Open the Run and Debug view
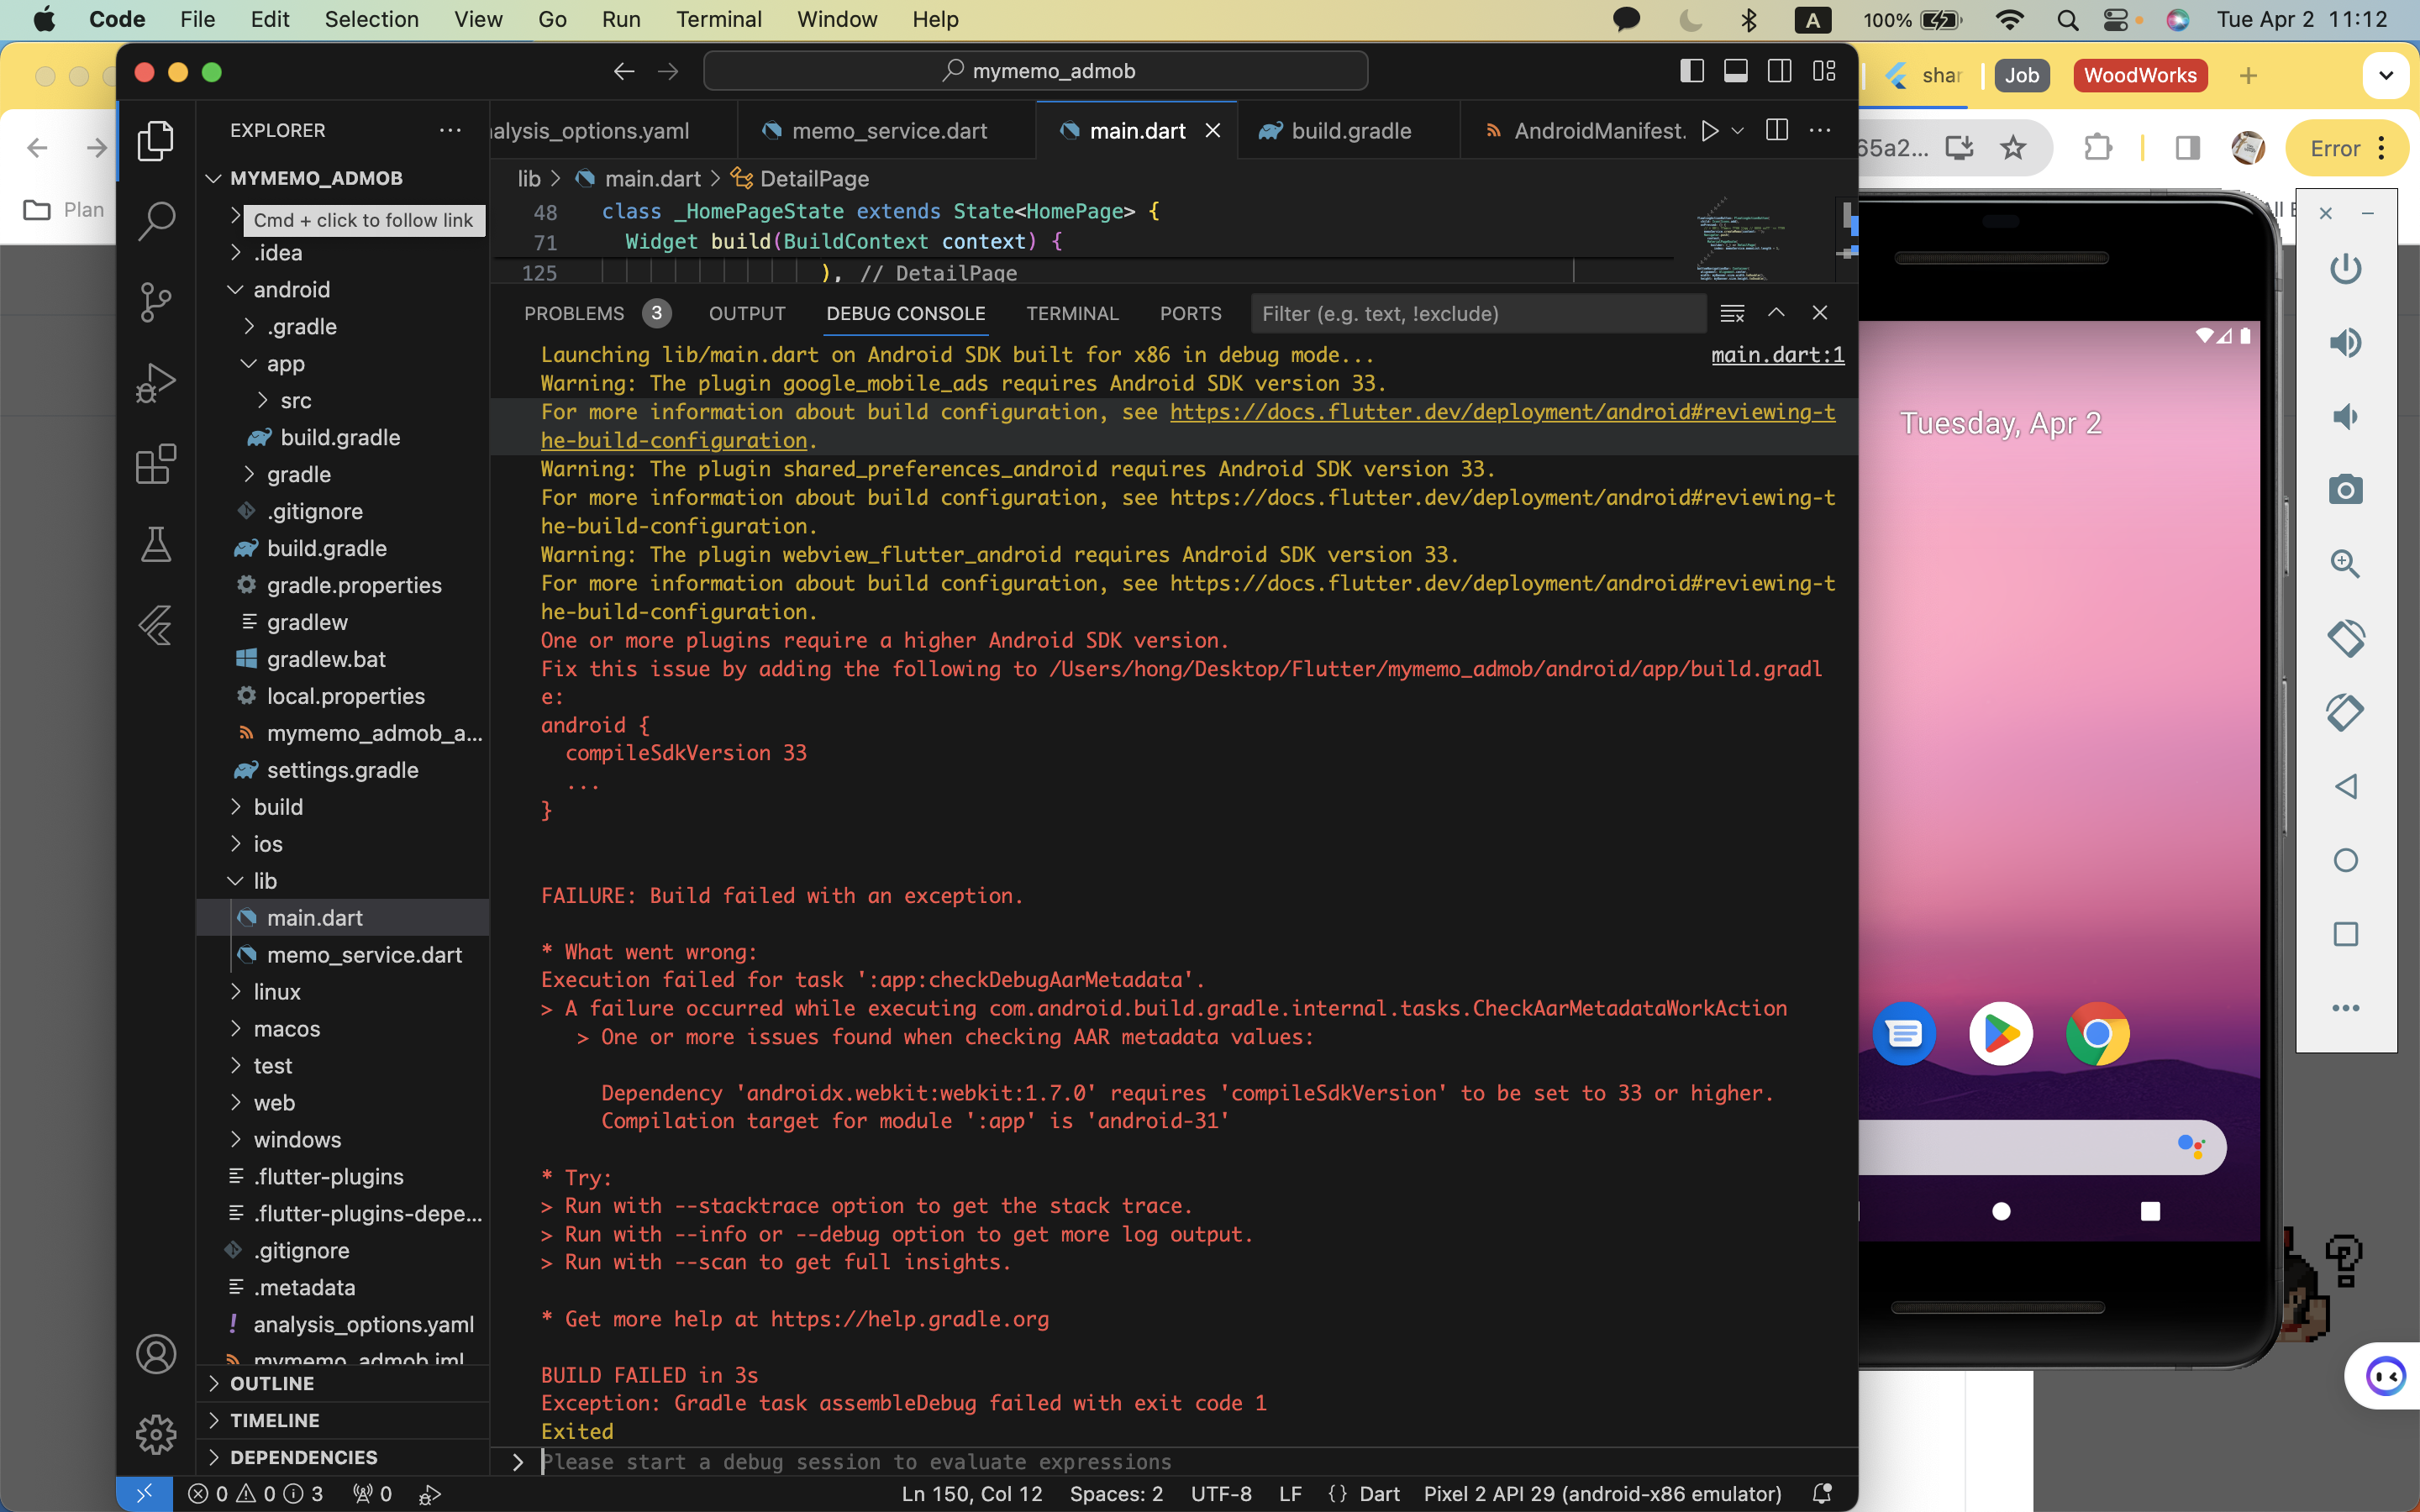This screenshot has width=2420, height=1512. pyautogui.click(x=156, y=383)
